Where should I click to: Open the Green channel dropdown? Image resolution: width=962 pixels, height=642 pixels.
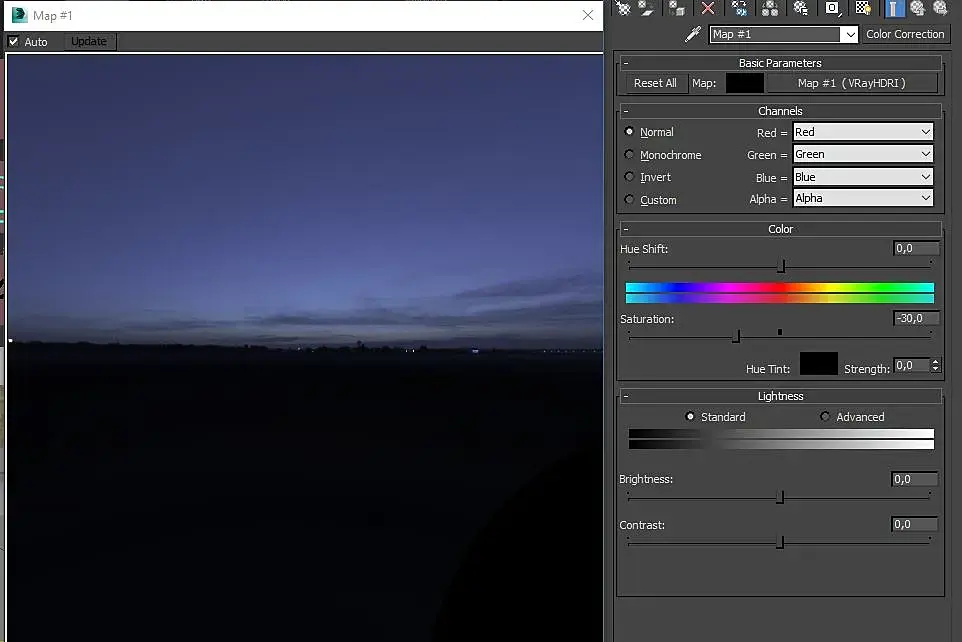point(863,154)
